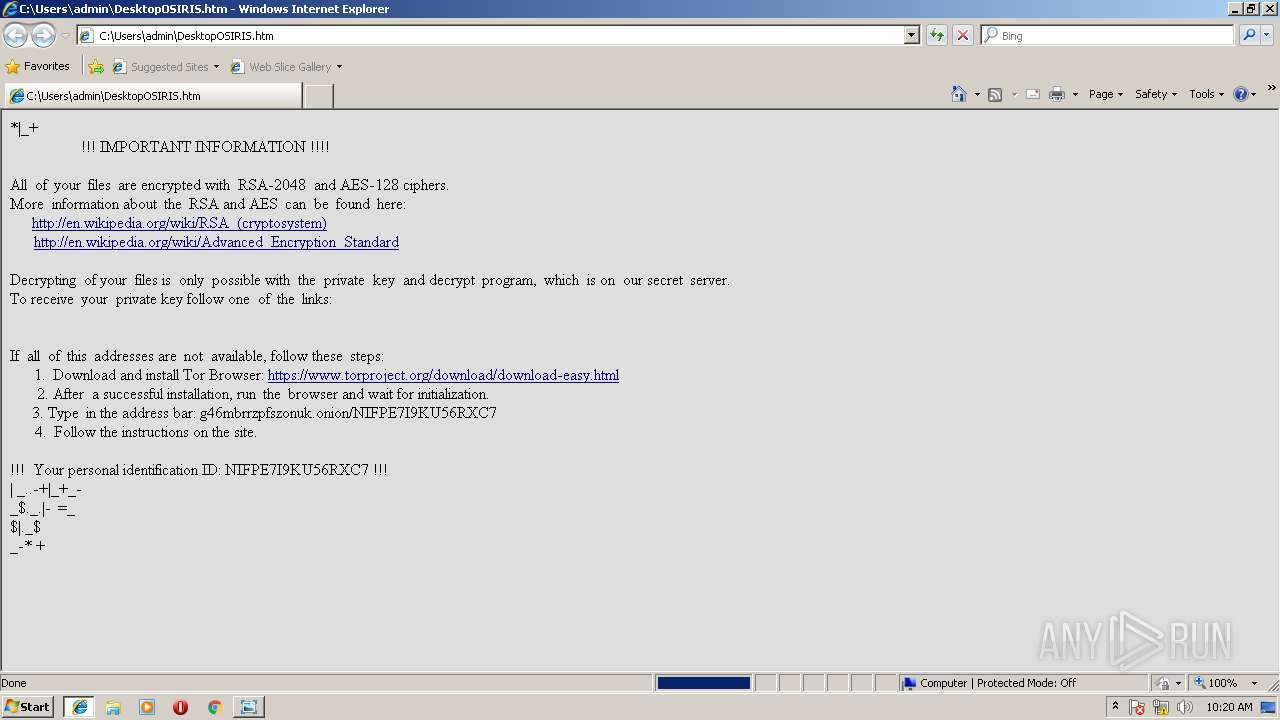Click the 100% zoom level button
This screenshot has height=720, width=1280.
(1216, 683)
